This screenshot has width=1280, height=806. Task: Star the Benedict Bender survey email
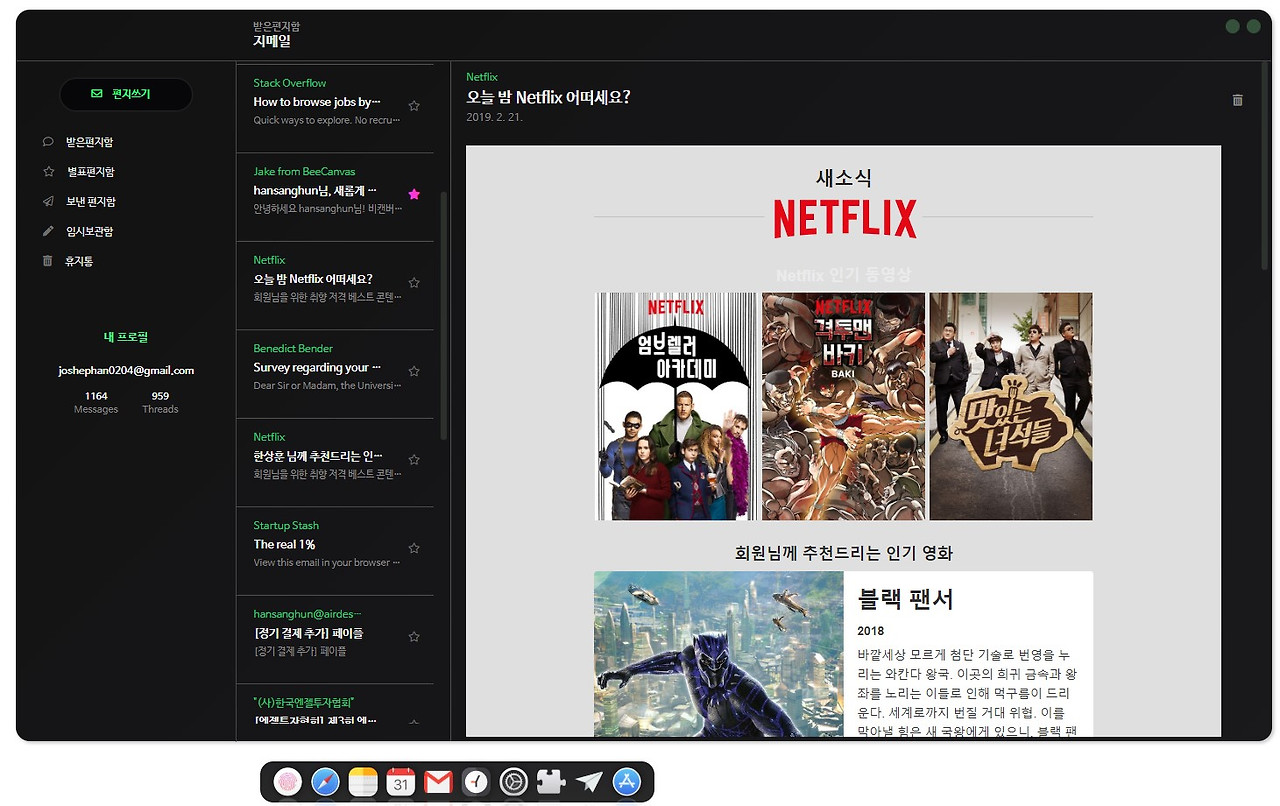414,371
